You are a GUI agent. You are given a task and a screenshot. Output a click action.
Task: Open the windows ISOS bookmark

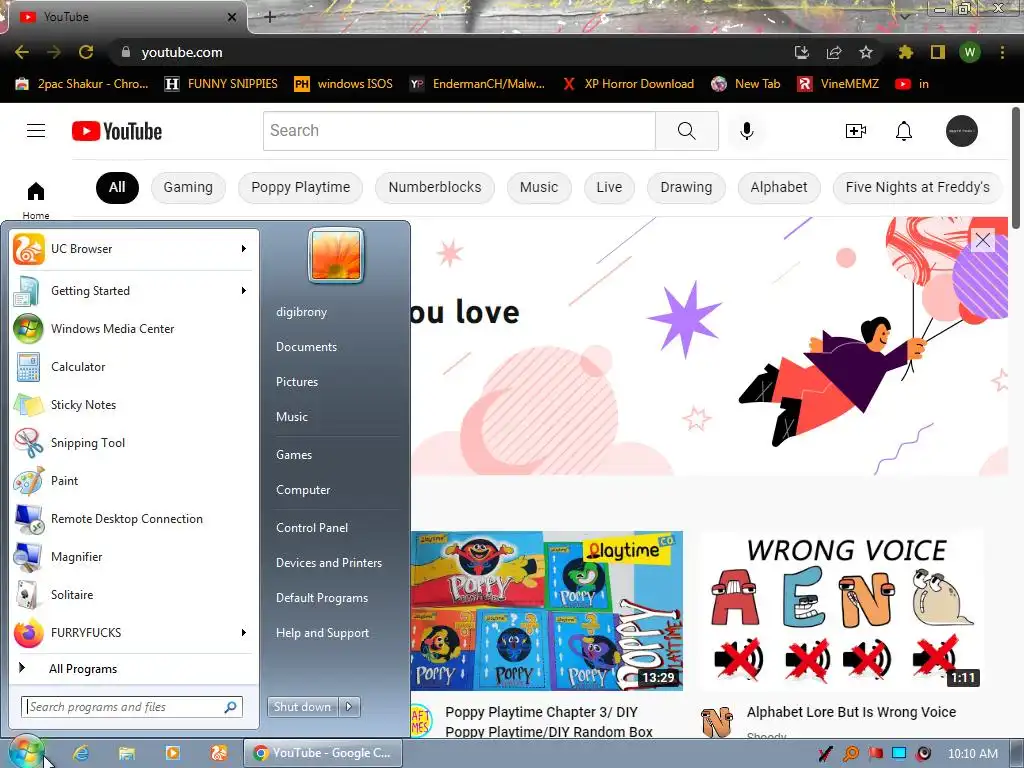[344, 84]
